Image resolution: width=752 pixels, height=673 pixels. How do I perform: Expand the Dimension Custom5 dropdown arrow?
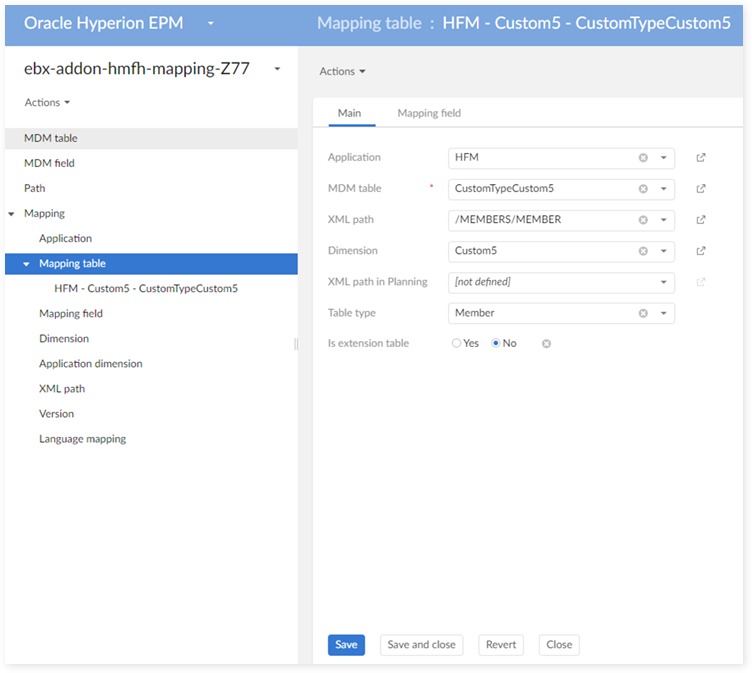(x=663, y=251)
